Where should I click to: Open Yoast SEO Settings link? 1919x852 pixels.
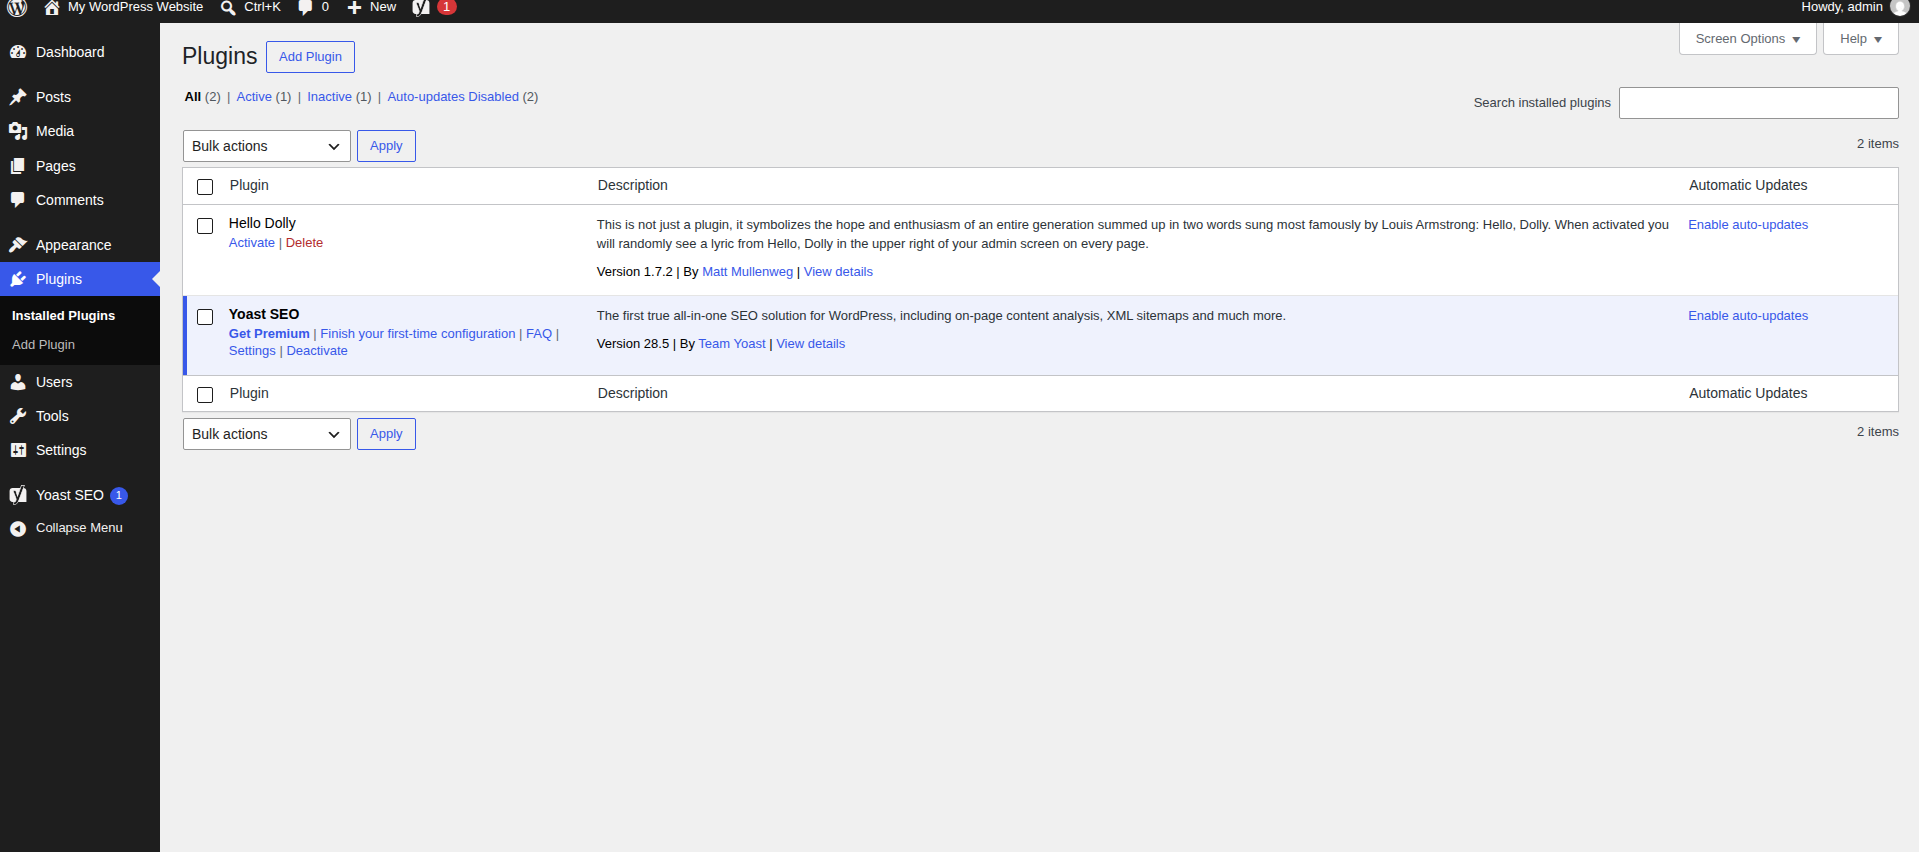point(252,351)
